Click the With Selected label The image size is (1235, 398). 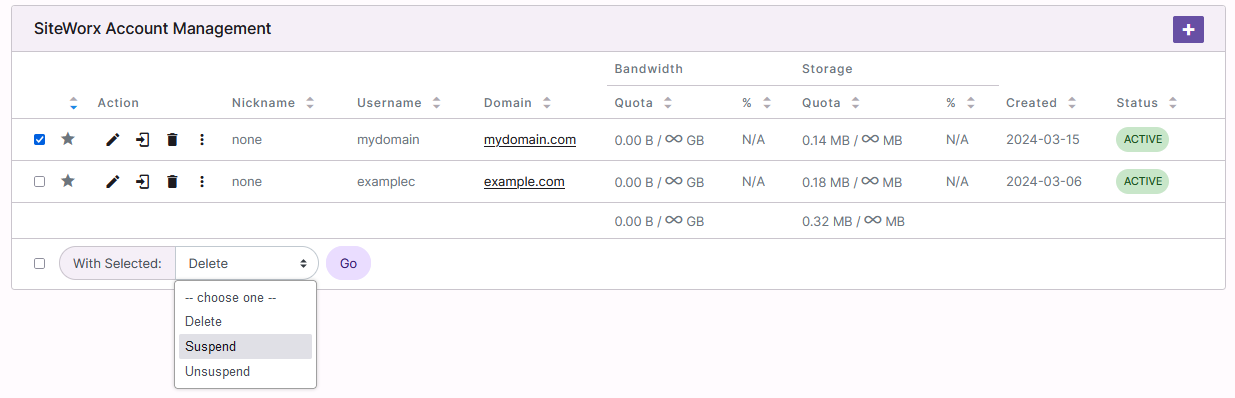pos(117,264)
